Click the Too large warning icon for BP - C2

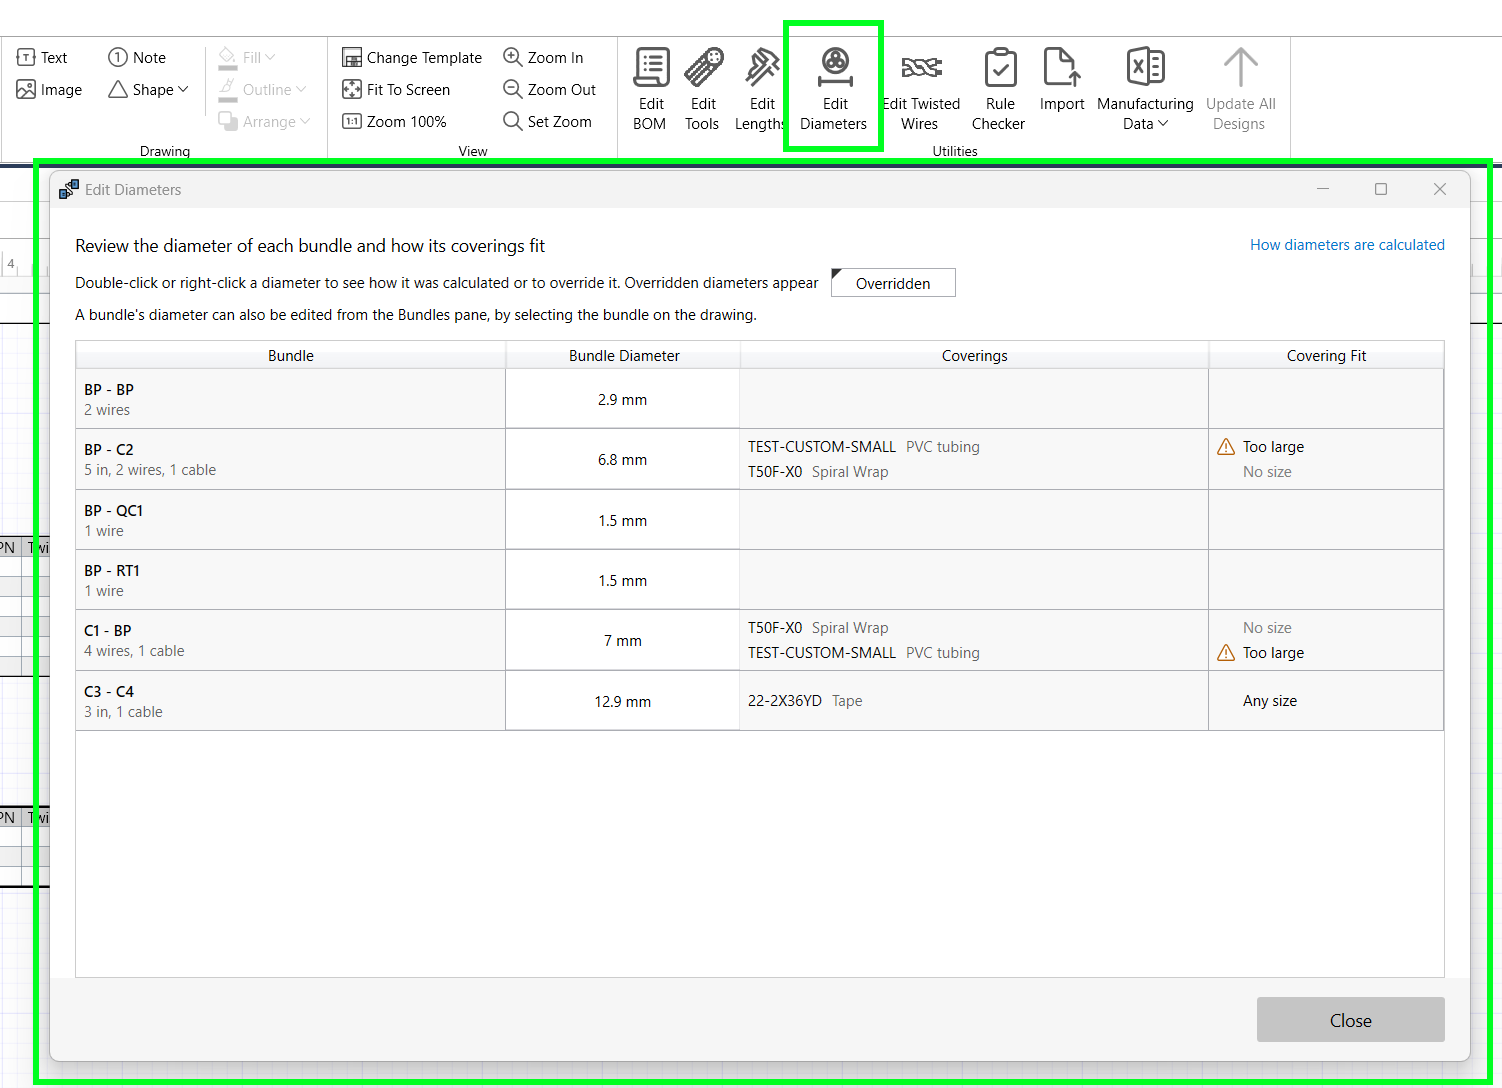pyautogui.click(x=1226, y=447)
